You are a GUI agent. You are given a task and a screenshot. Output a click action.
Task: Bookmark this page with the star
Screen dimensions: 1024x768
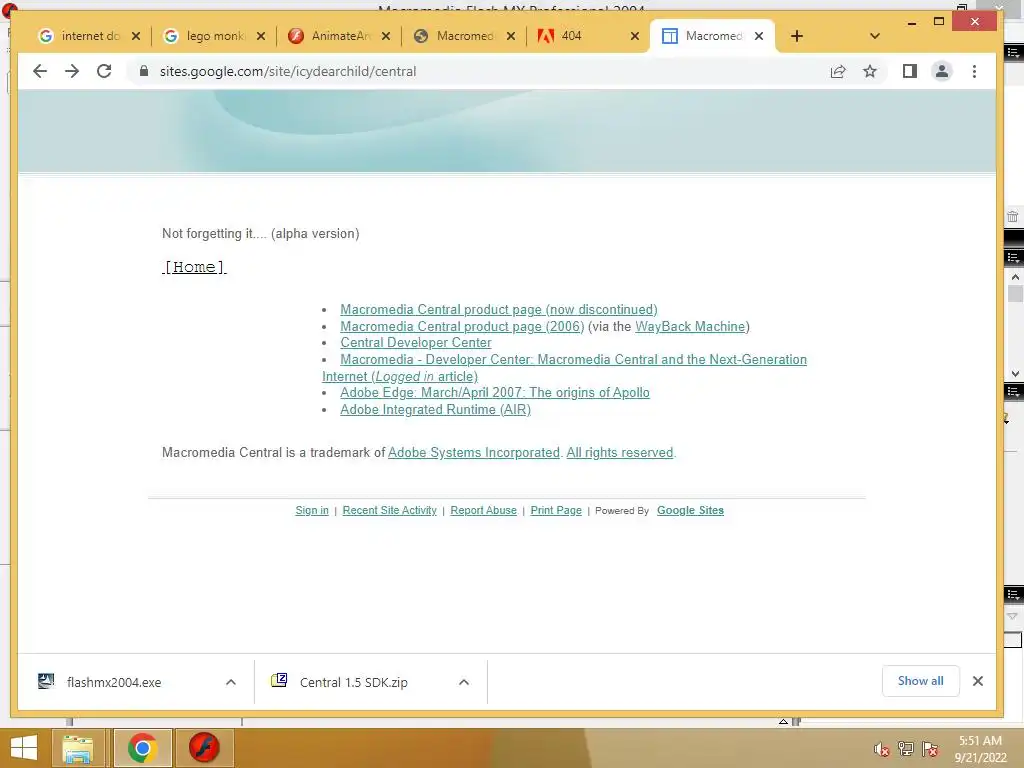tap(870, 71)
